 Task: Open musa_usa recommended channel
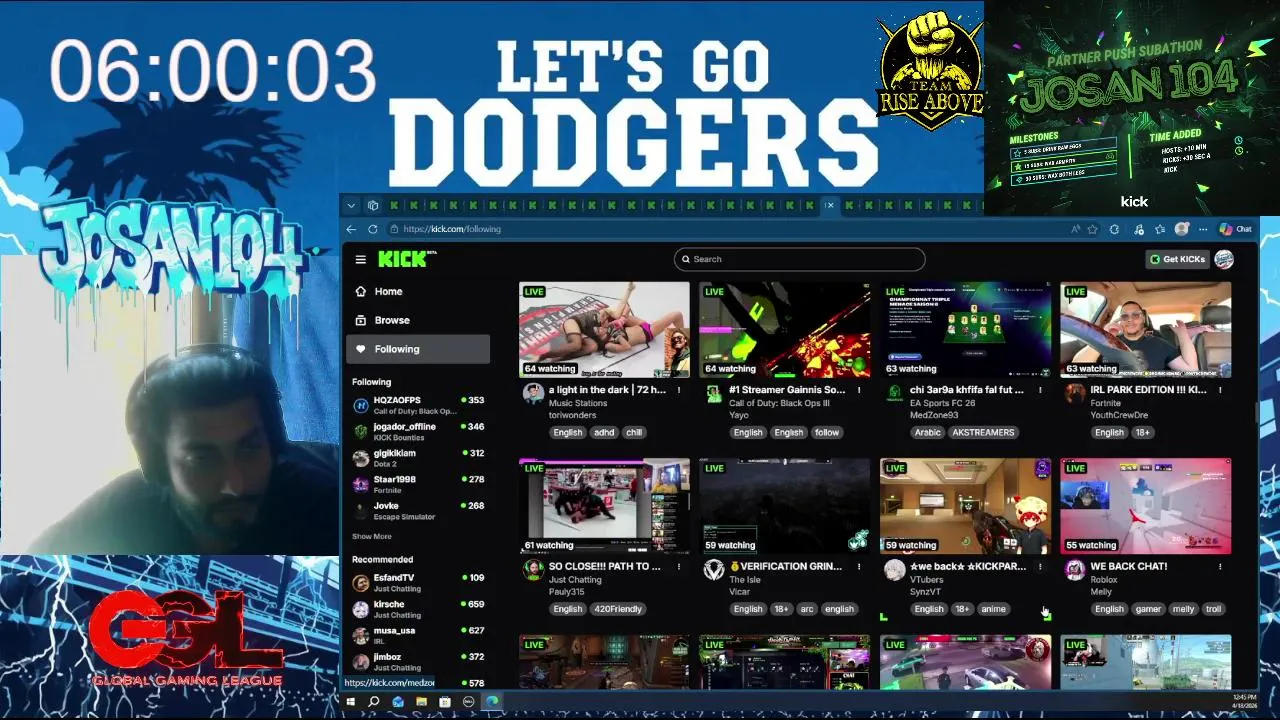tap(418, 635)
